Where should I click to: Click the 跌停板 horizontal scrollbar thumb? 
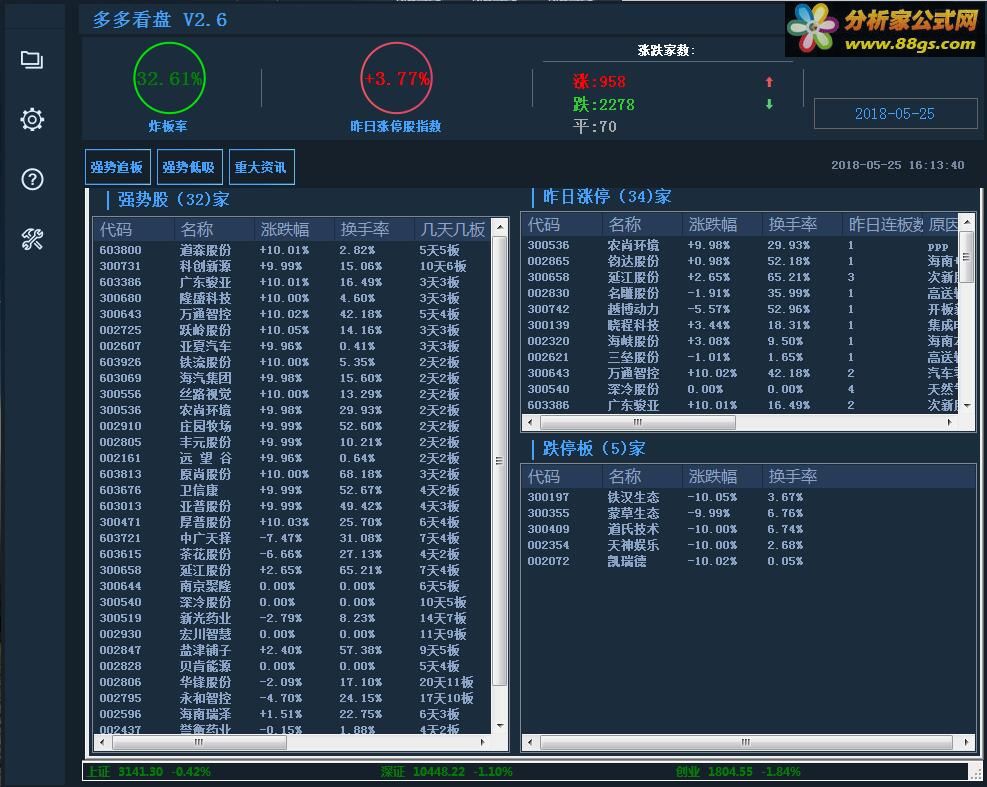pyautogui.click(x=746, y=743)
